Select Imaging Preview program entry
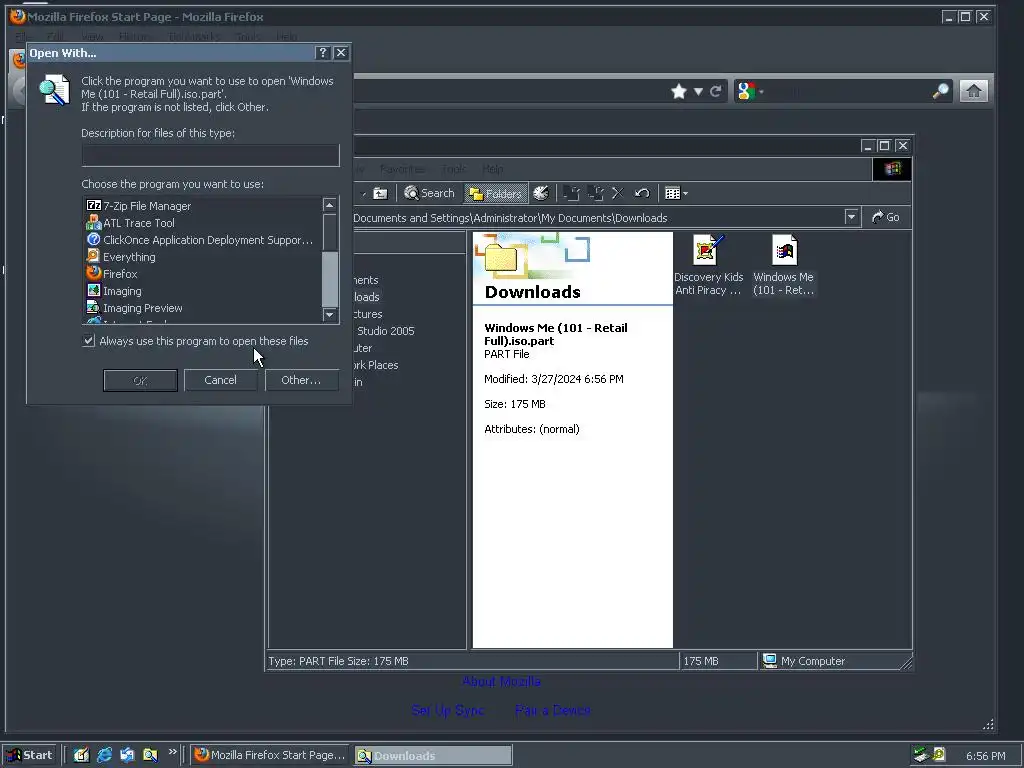Viewport: 1024px width, 768px height. coord(135,308)
